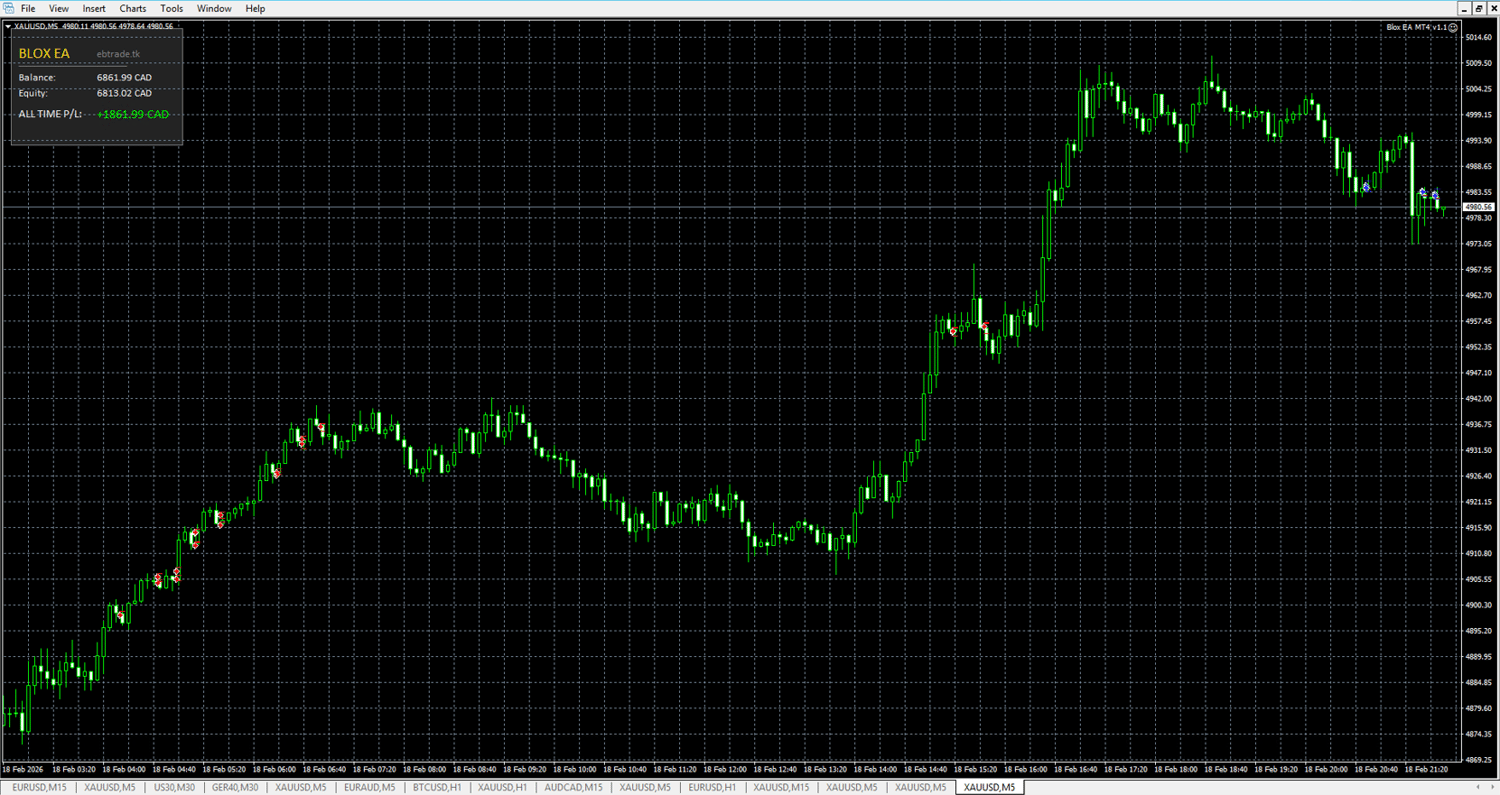Click the 18 Feb 21:20 time label
The width and height of the screenshot is (1500, 795).
tap(1425, 770)
